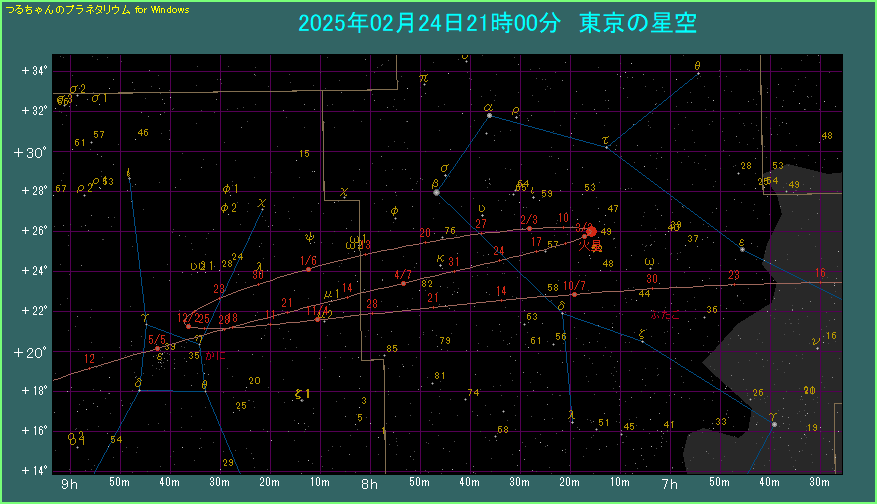
Task: Click the 1/6 date marker on Mars path
Action: (x=309, y=262)
